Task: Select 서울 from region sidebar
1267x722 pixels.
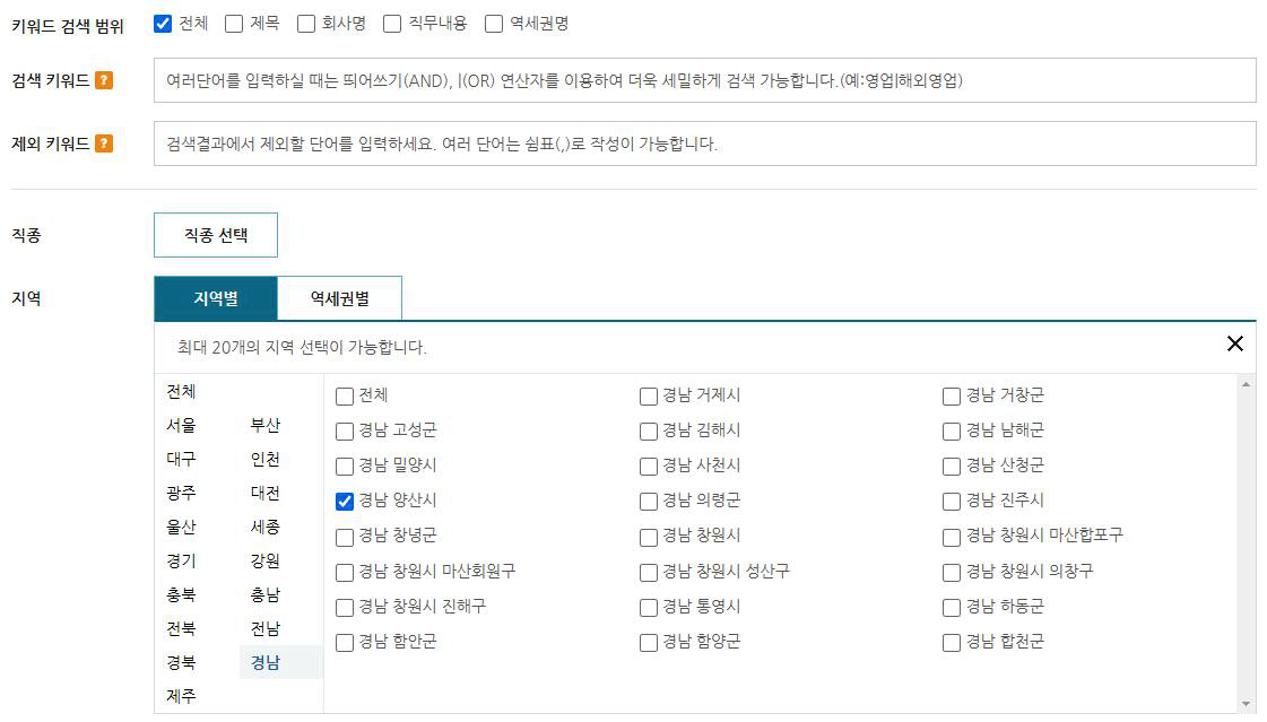Action: coord(179,425)
